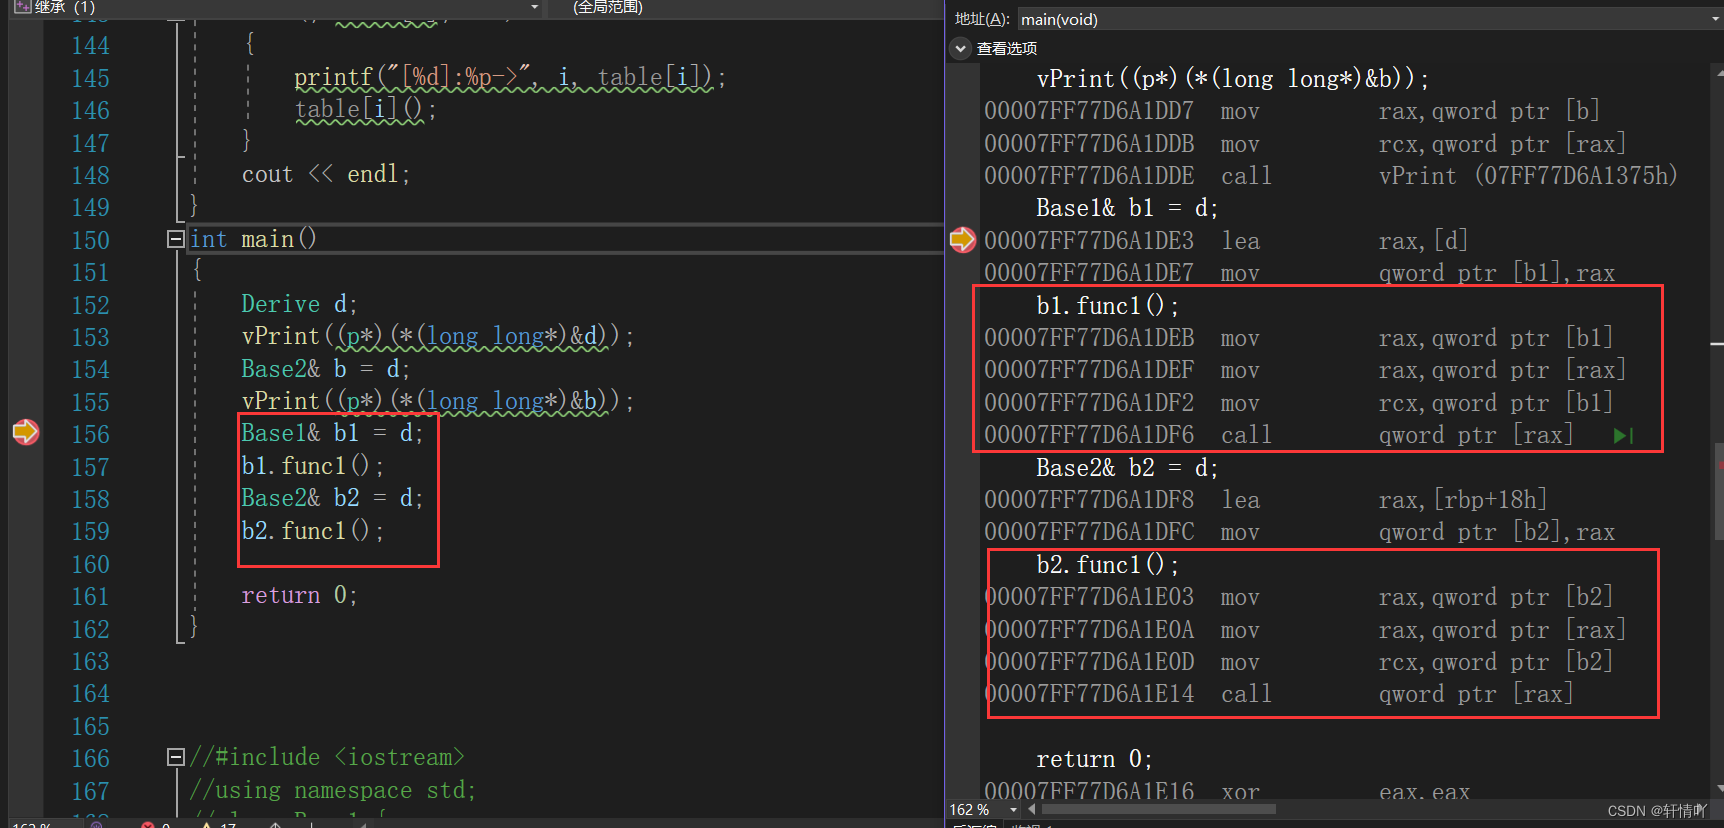Click 'return 0;' on line 161
This screenshot has width=1724, height=828.
click(x=299, y=596)
